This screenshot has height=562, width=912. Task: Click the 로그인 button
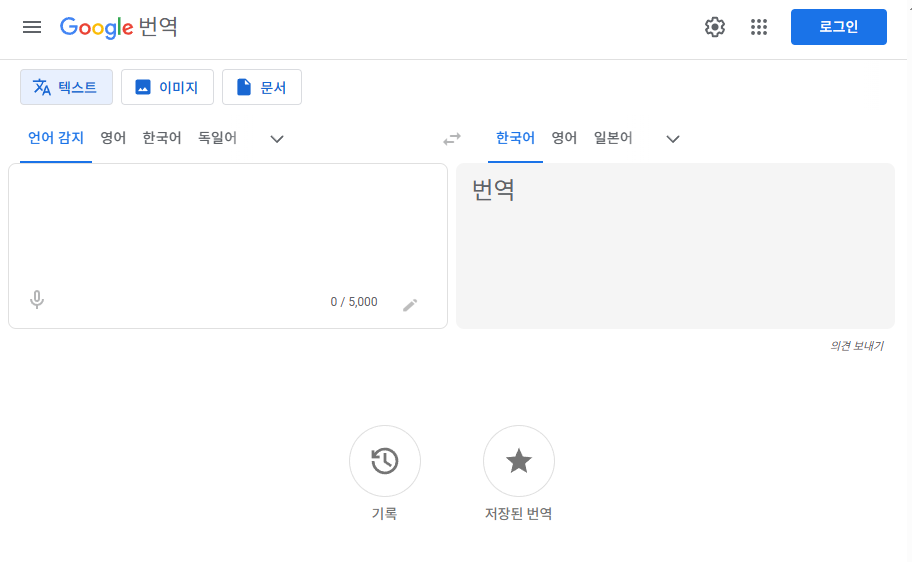[x=839, y=27]
